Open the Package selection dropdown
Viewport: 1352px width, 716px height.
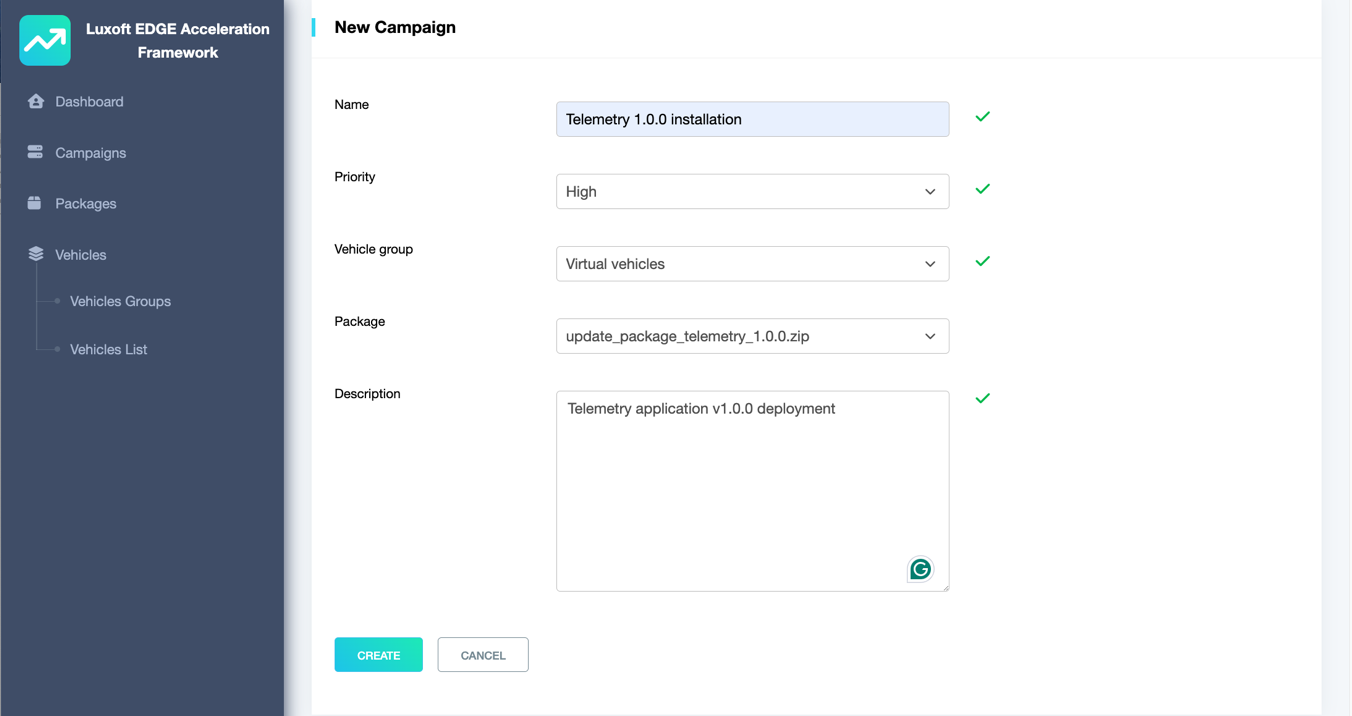pos(752,336)
